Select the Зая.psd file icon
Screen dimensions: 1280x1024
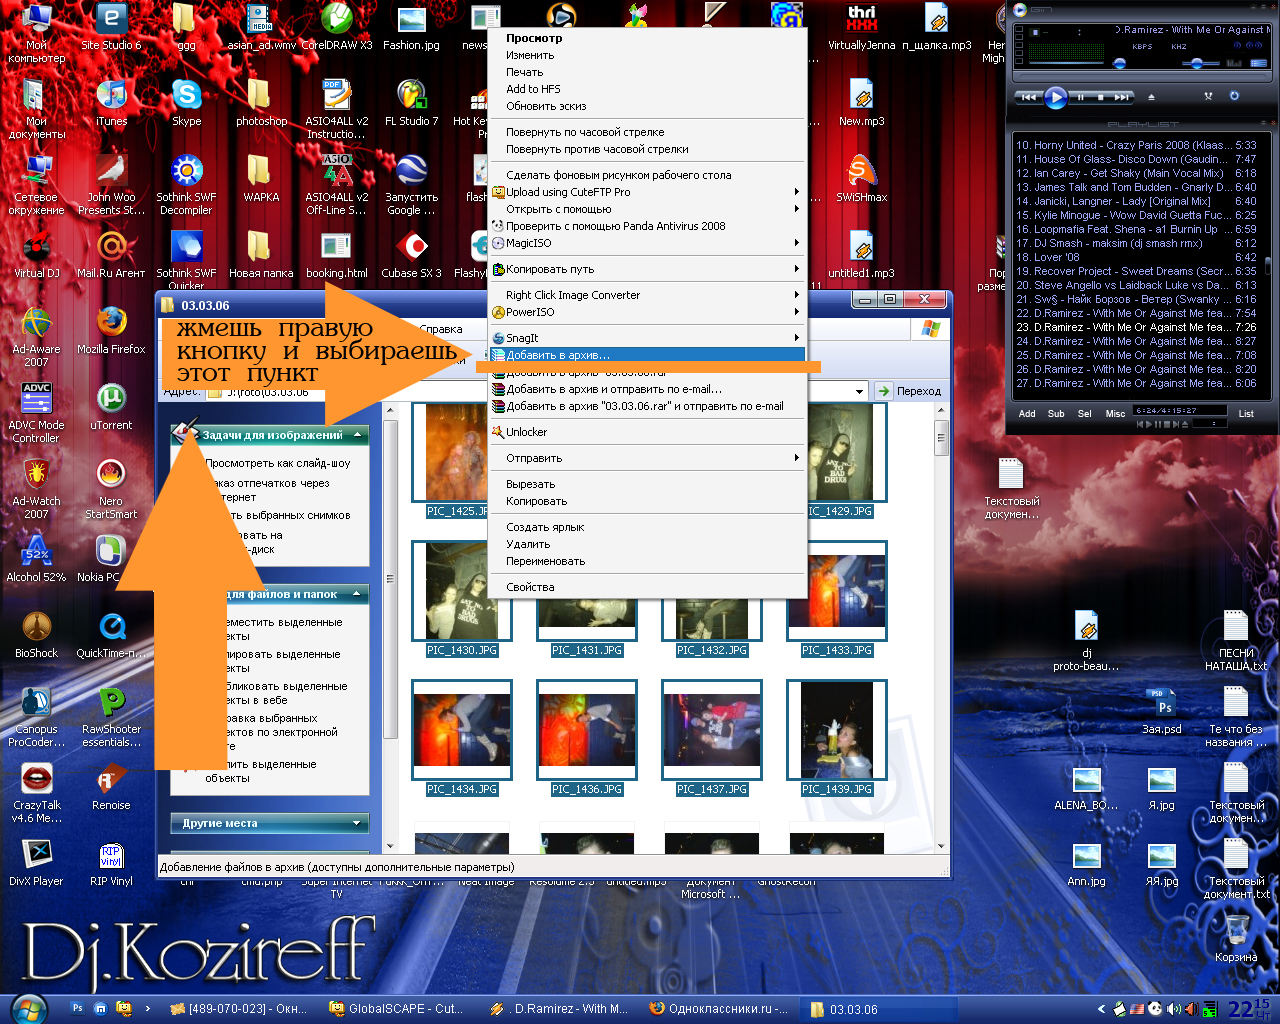click(1162, 711)
